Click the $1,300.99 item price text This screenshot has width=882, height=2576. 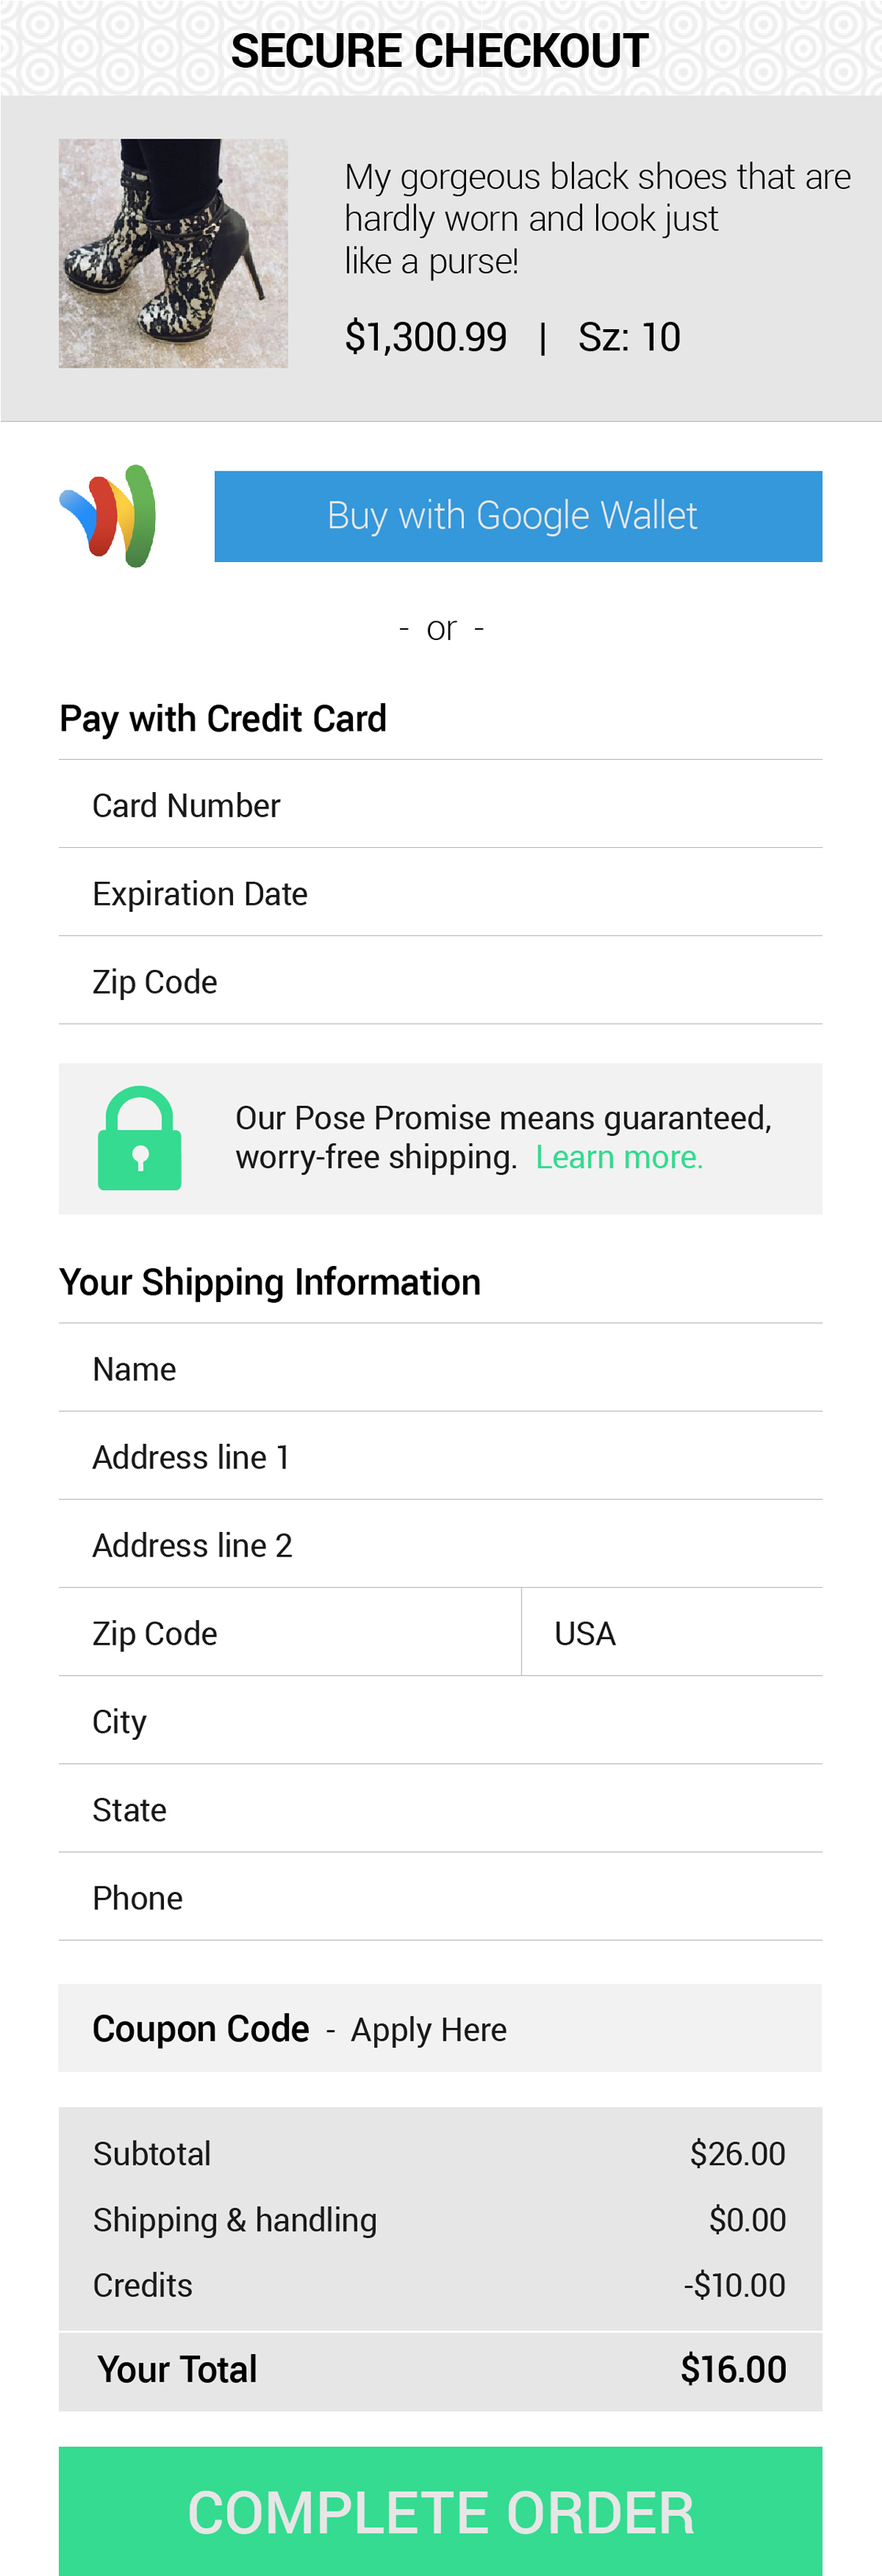point(425,337)
